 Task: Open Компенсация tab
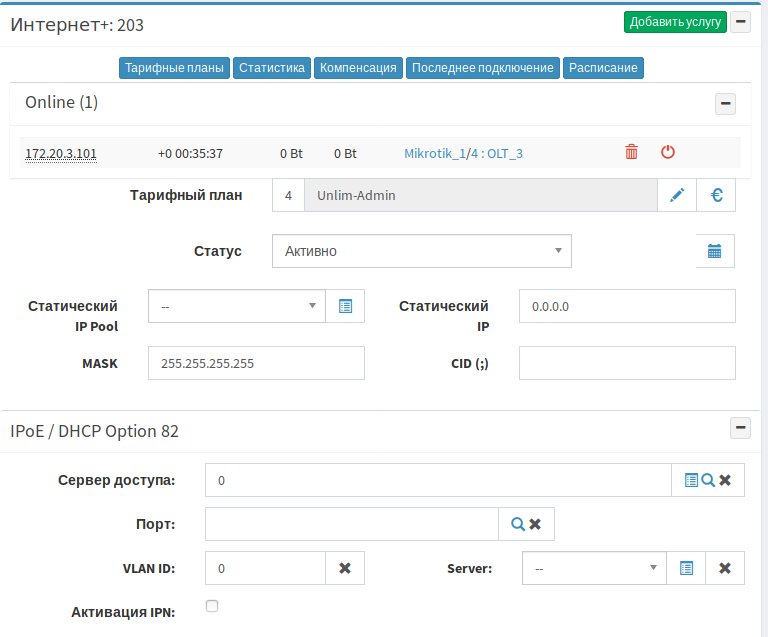[358, 68]
